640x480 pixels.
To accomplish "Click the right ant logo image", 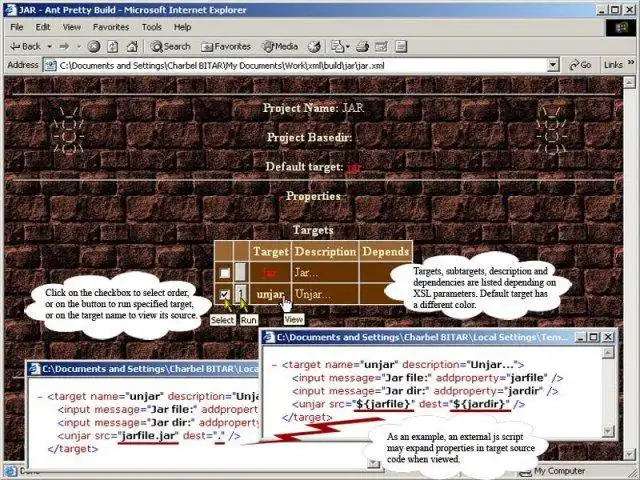I will pos(551,130).
